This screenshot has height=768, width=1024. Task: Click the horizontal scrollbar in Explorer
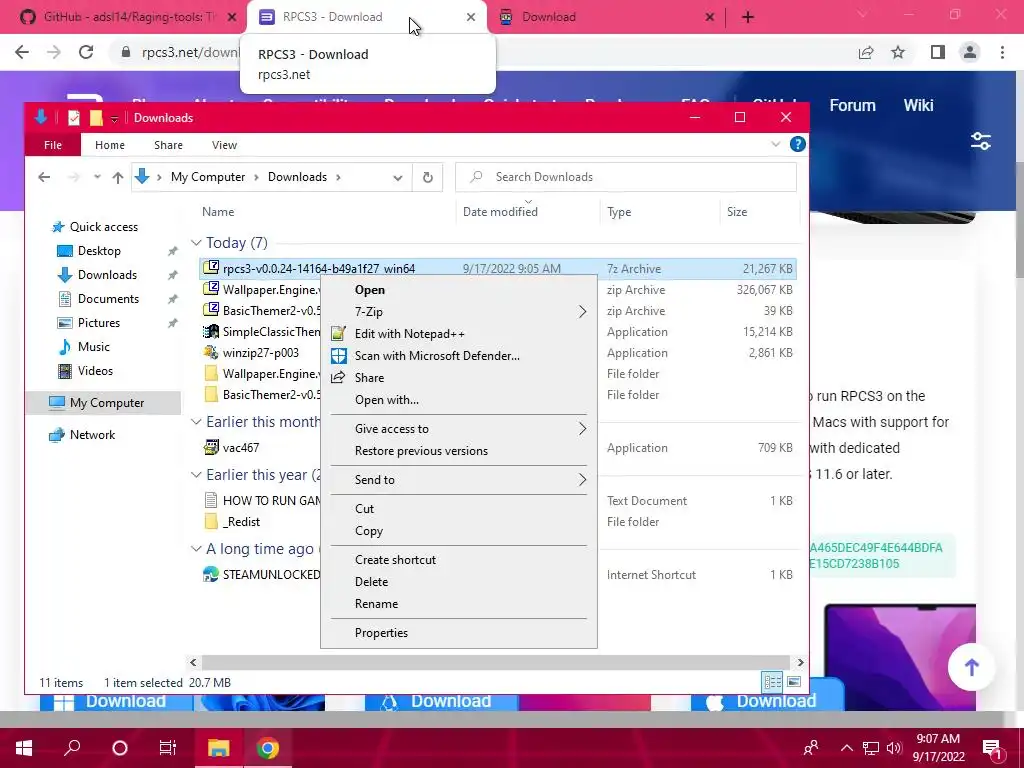coord(496,662)
